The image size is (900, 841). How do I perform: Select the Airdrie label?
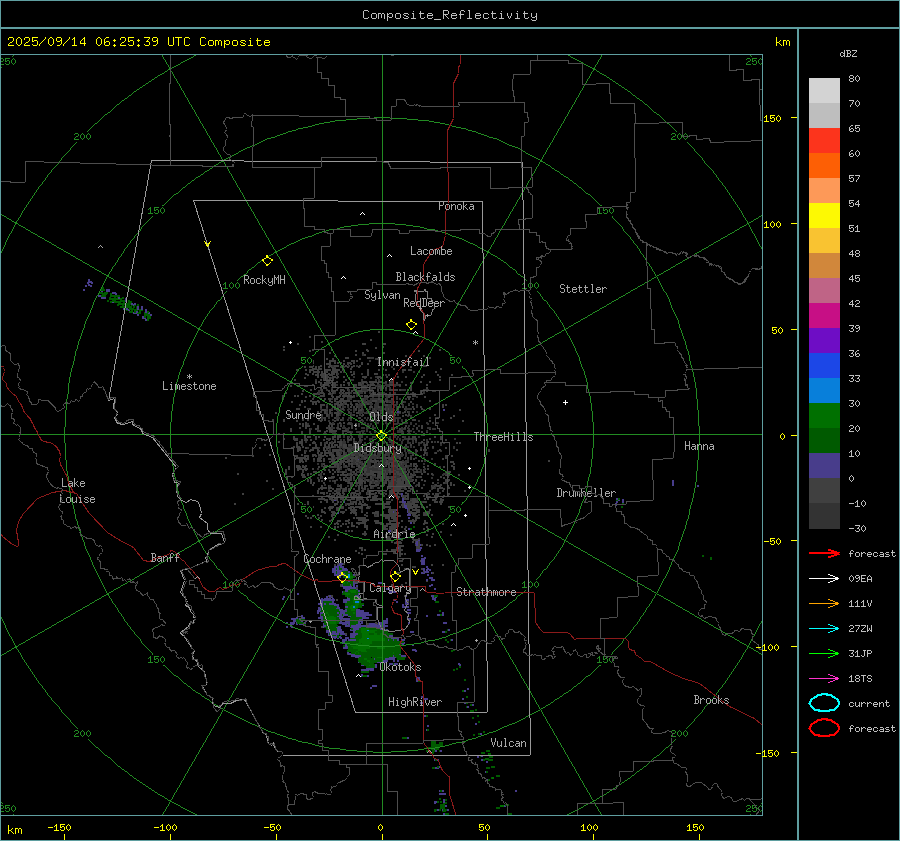pyautogui.click(x=394, y=534)
